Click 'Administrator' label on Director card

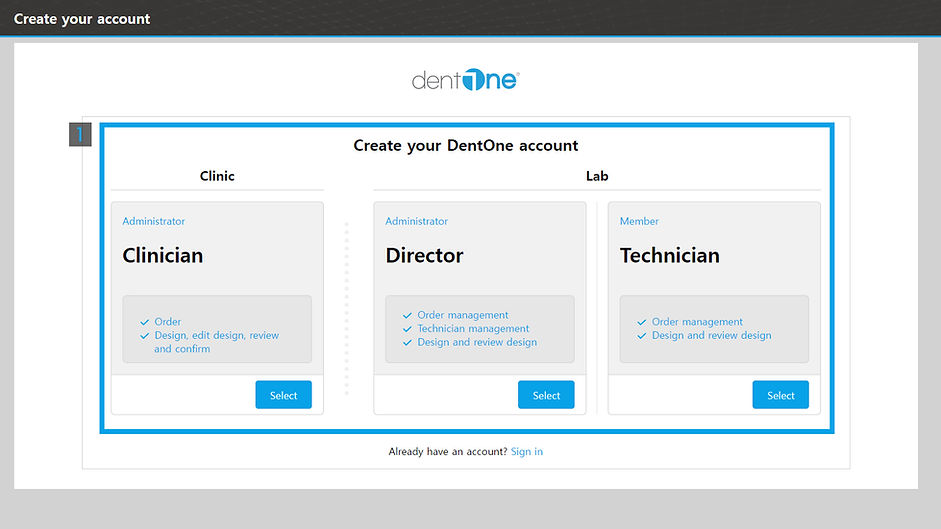pyautogui.click(x=416, y=221)
